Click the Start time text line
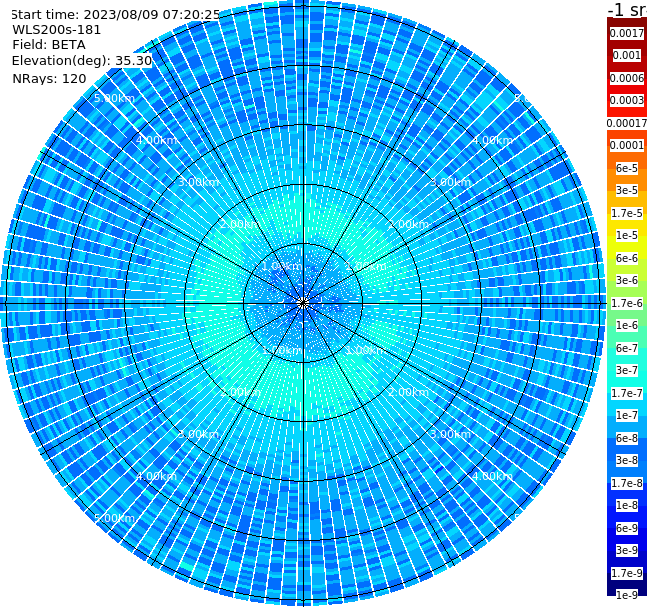647x607 pixels. pyautogui.click(x=115, y=15)
